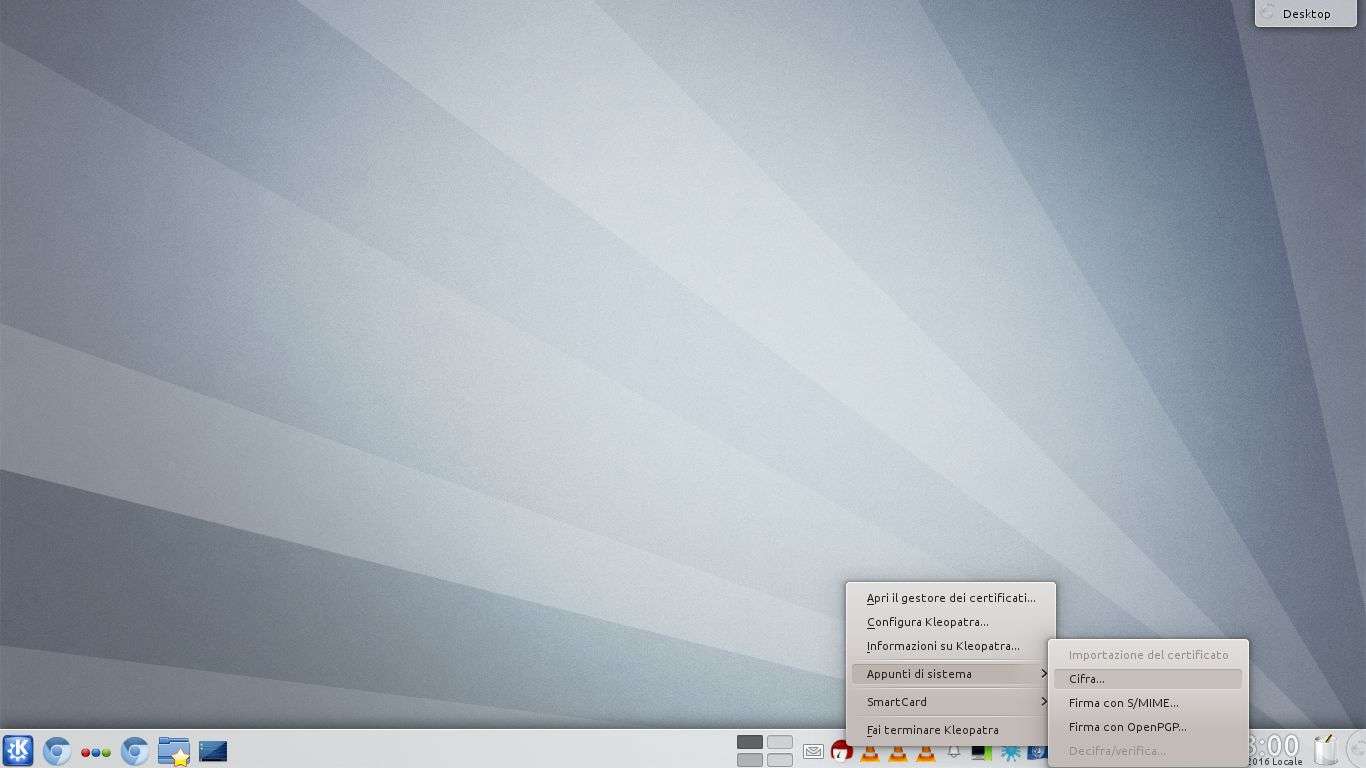Open the KDE application launcher

[x=18, y=750]
